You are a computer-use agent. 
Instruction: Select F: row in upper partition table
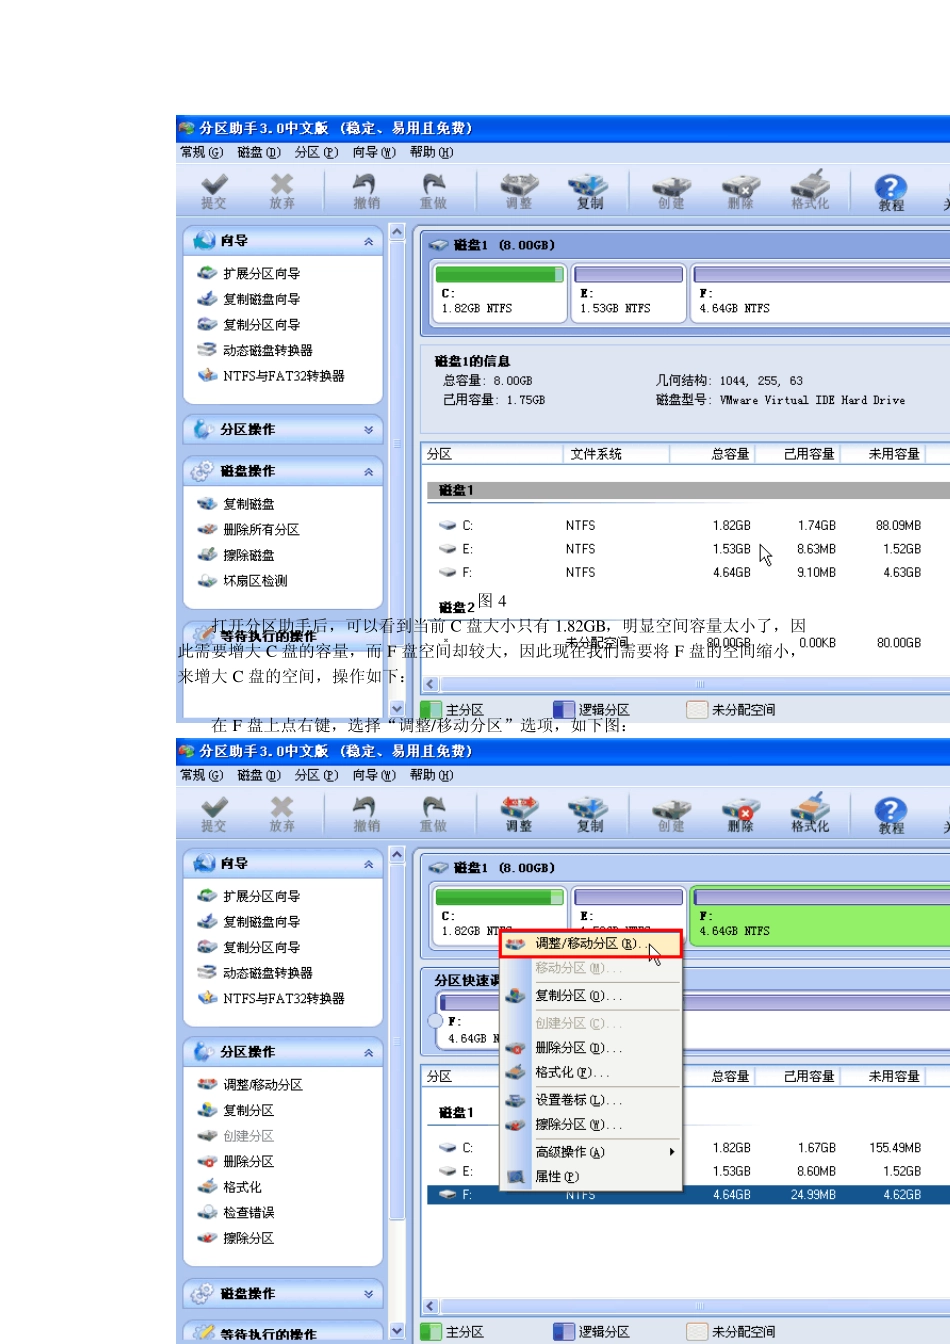point(688,572)
